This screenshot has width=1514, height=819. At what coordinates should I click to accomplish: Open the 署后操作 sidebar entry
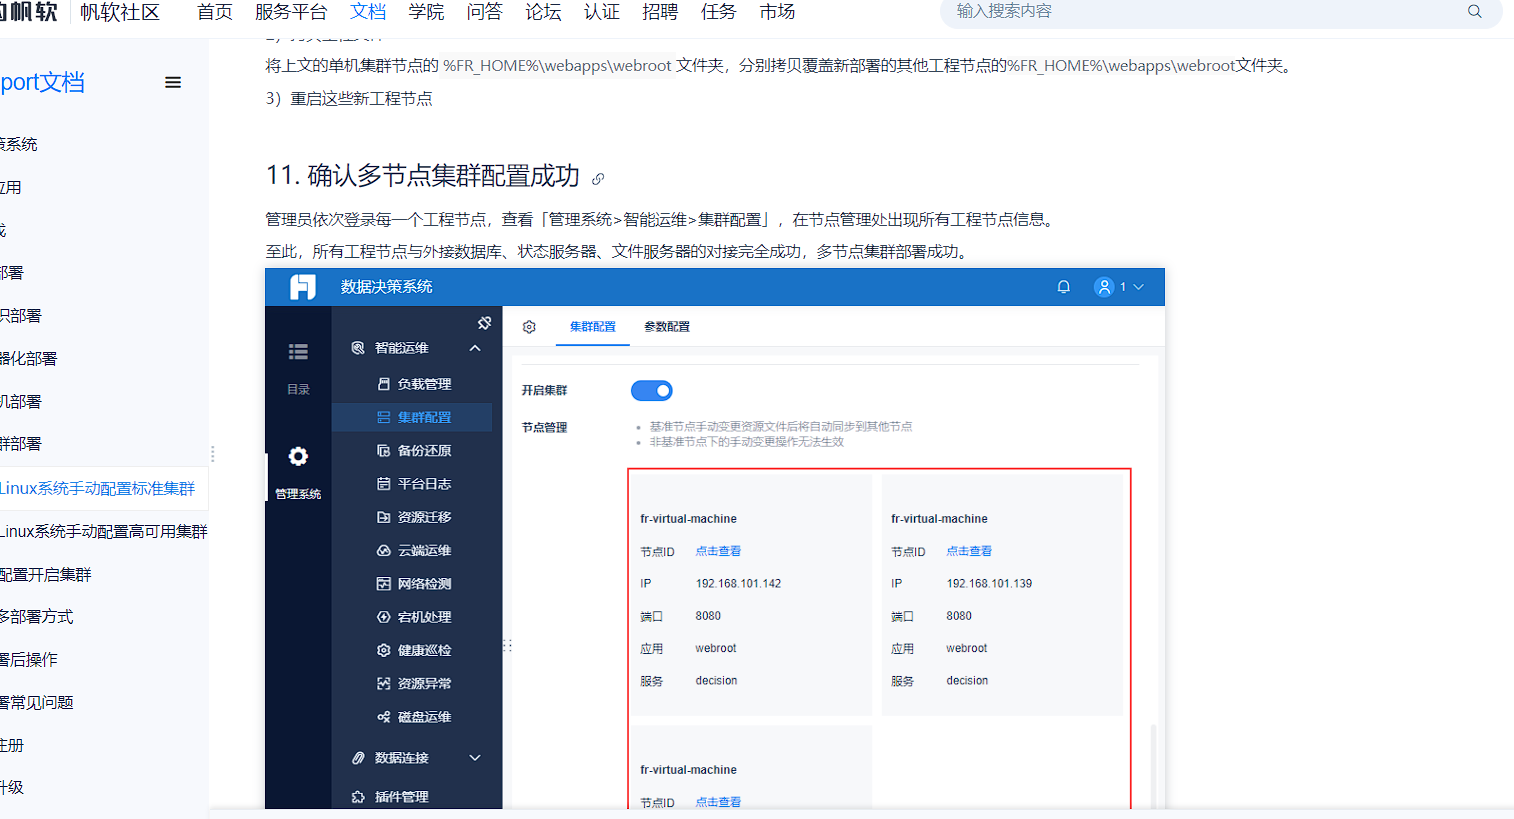(x=29, y=660)
